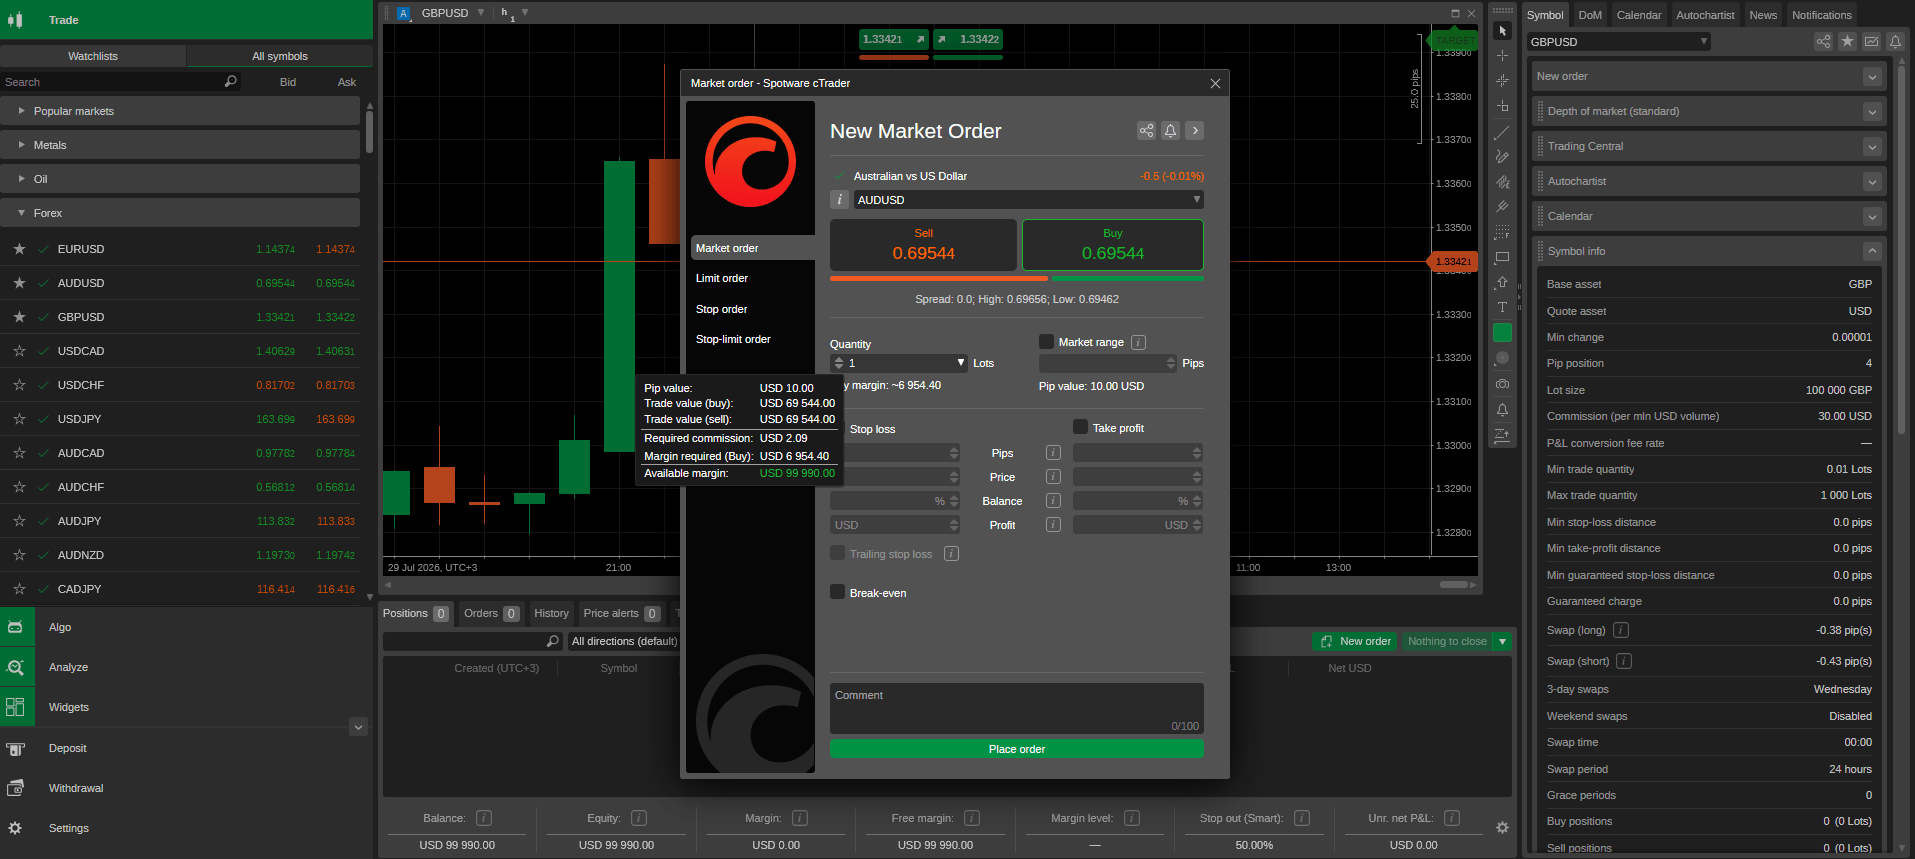Click the Sell 0.69544 button

(x=923, y=245)
